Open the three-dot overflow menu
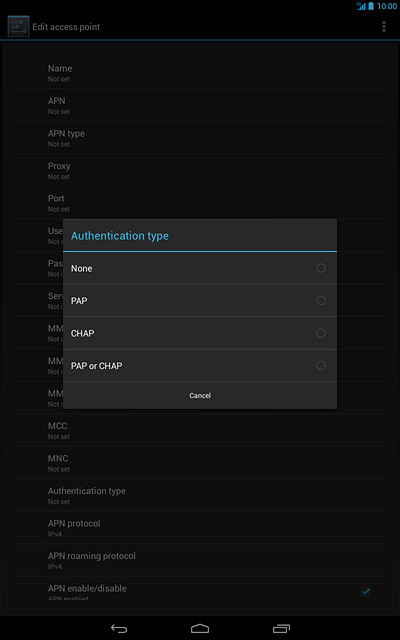 384,27
